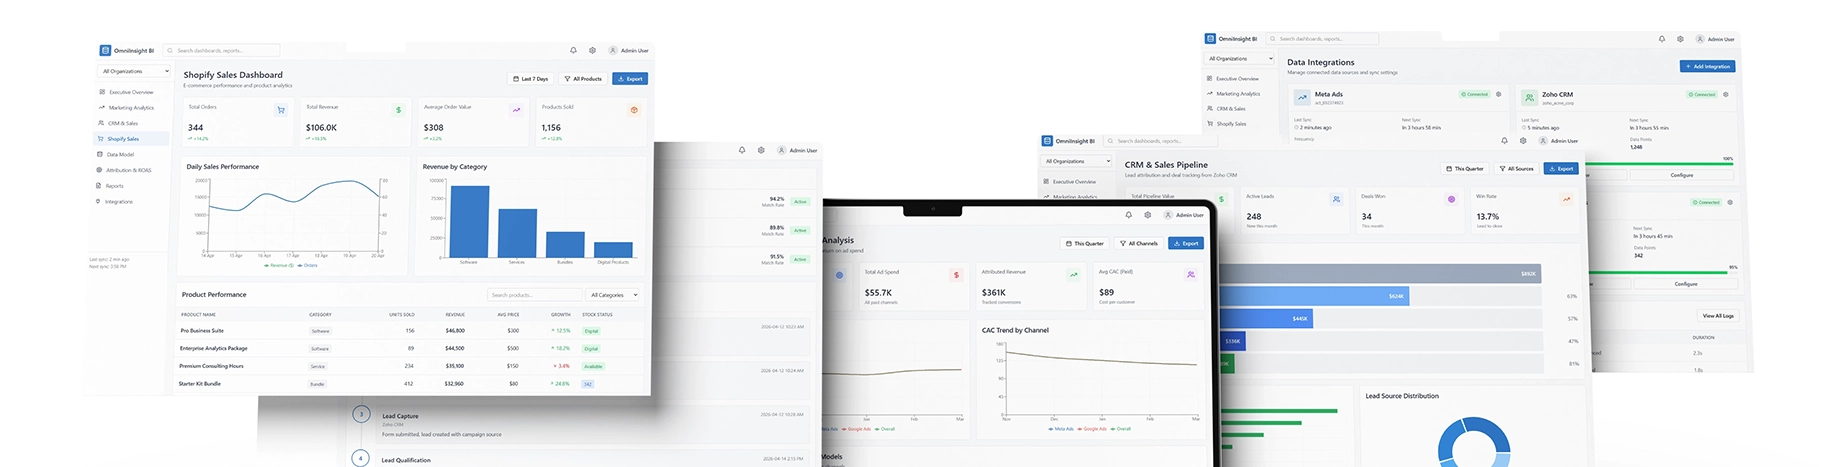Click the search box in the Shopify Sales window
1838x467 pixels.
coord(222,50)
